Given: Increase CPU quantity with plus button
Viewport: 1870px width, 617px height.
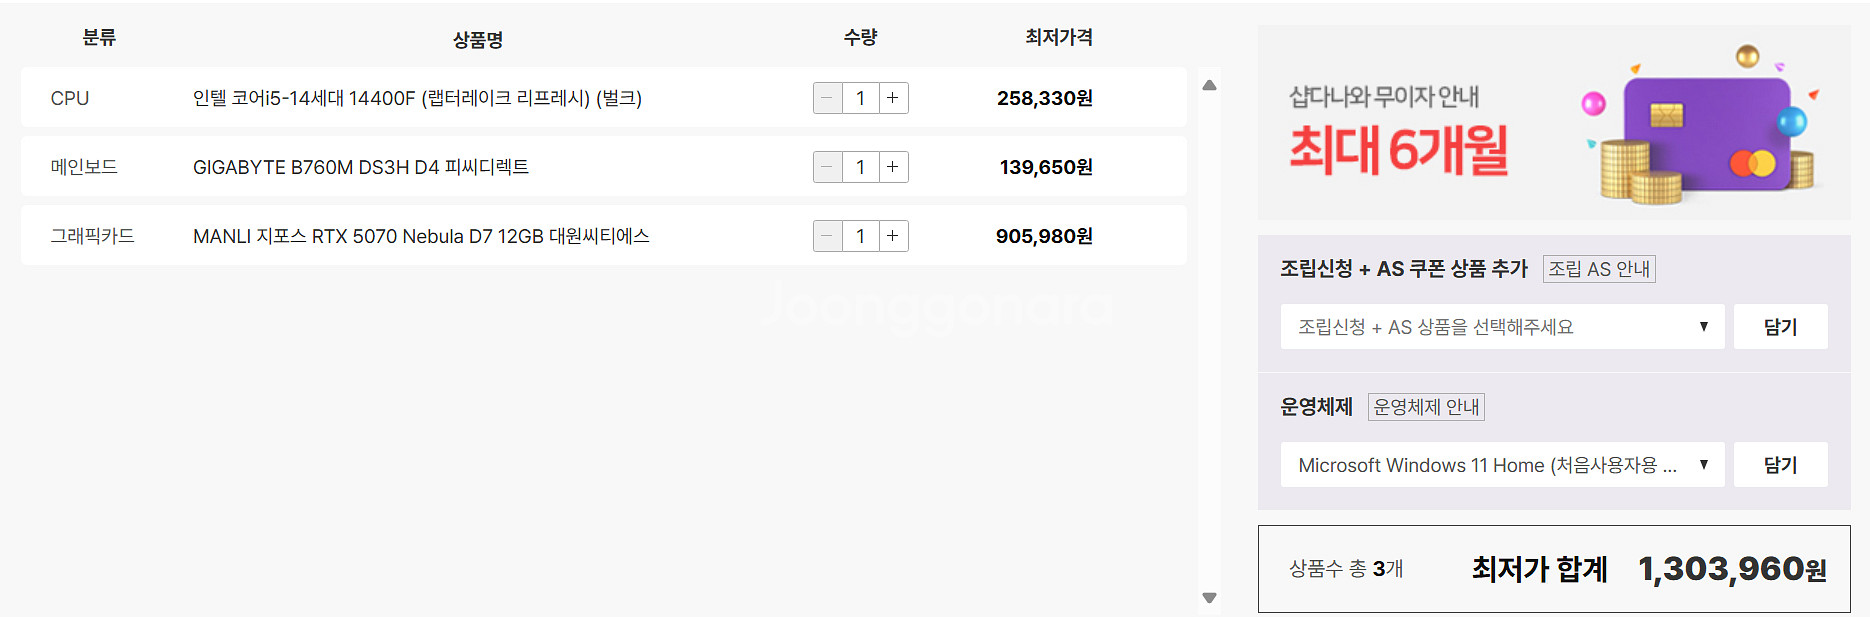Looking at the screenshot, I should pyautogui.click(x=893, y=98).
